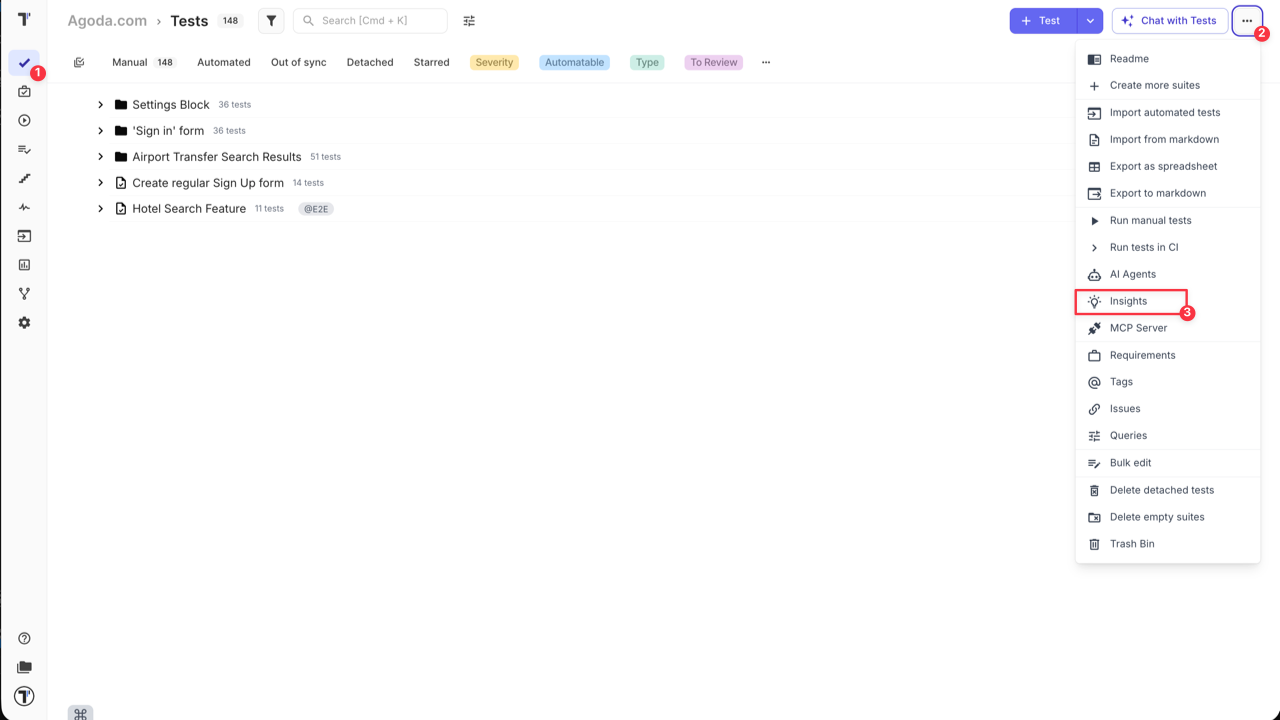Open the Analytics chart icon in the sidebar

pos(24,264)
